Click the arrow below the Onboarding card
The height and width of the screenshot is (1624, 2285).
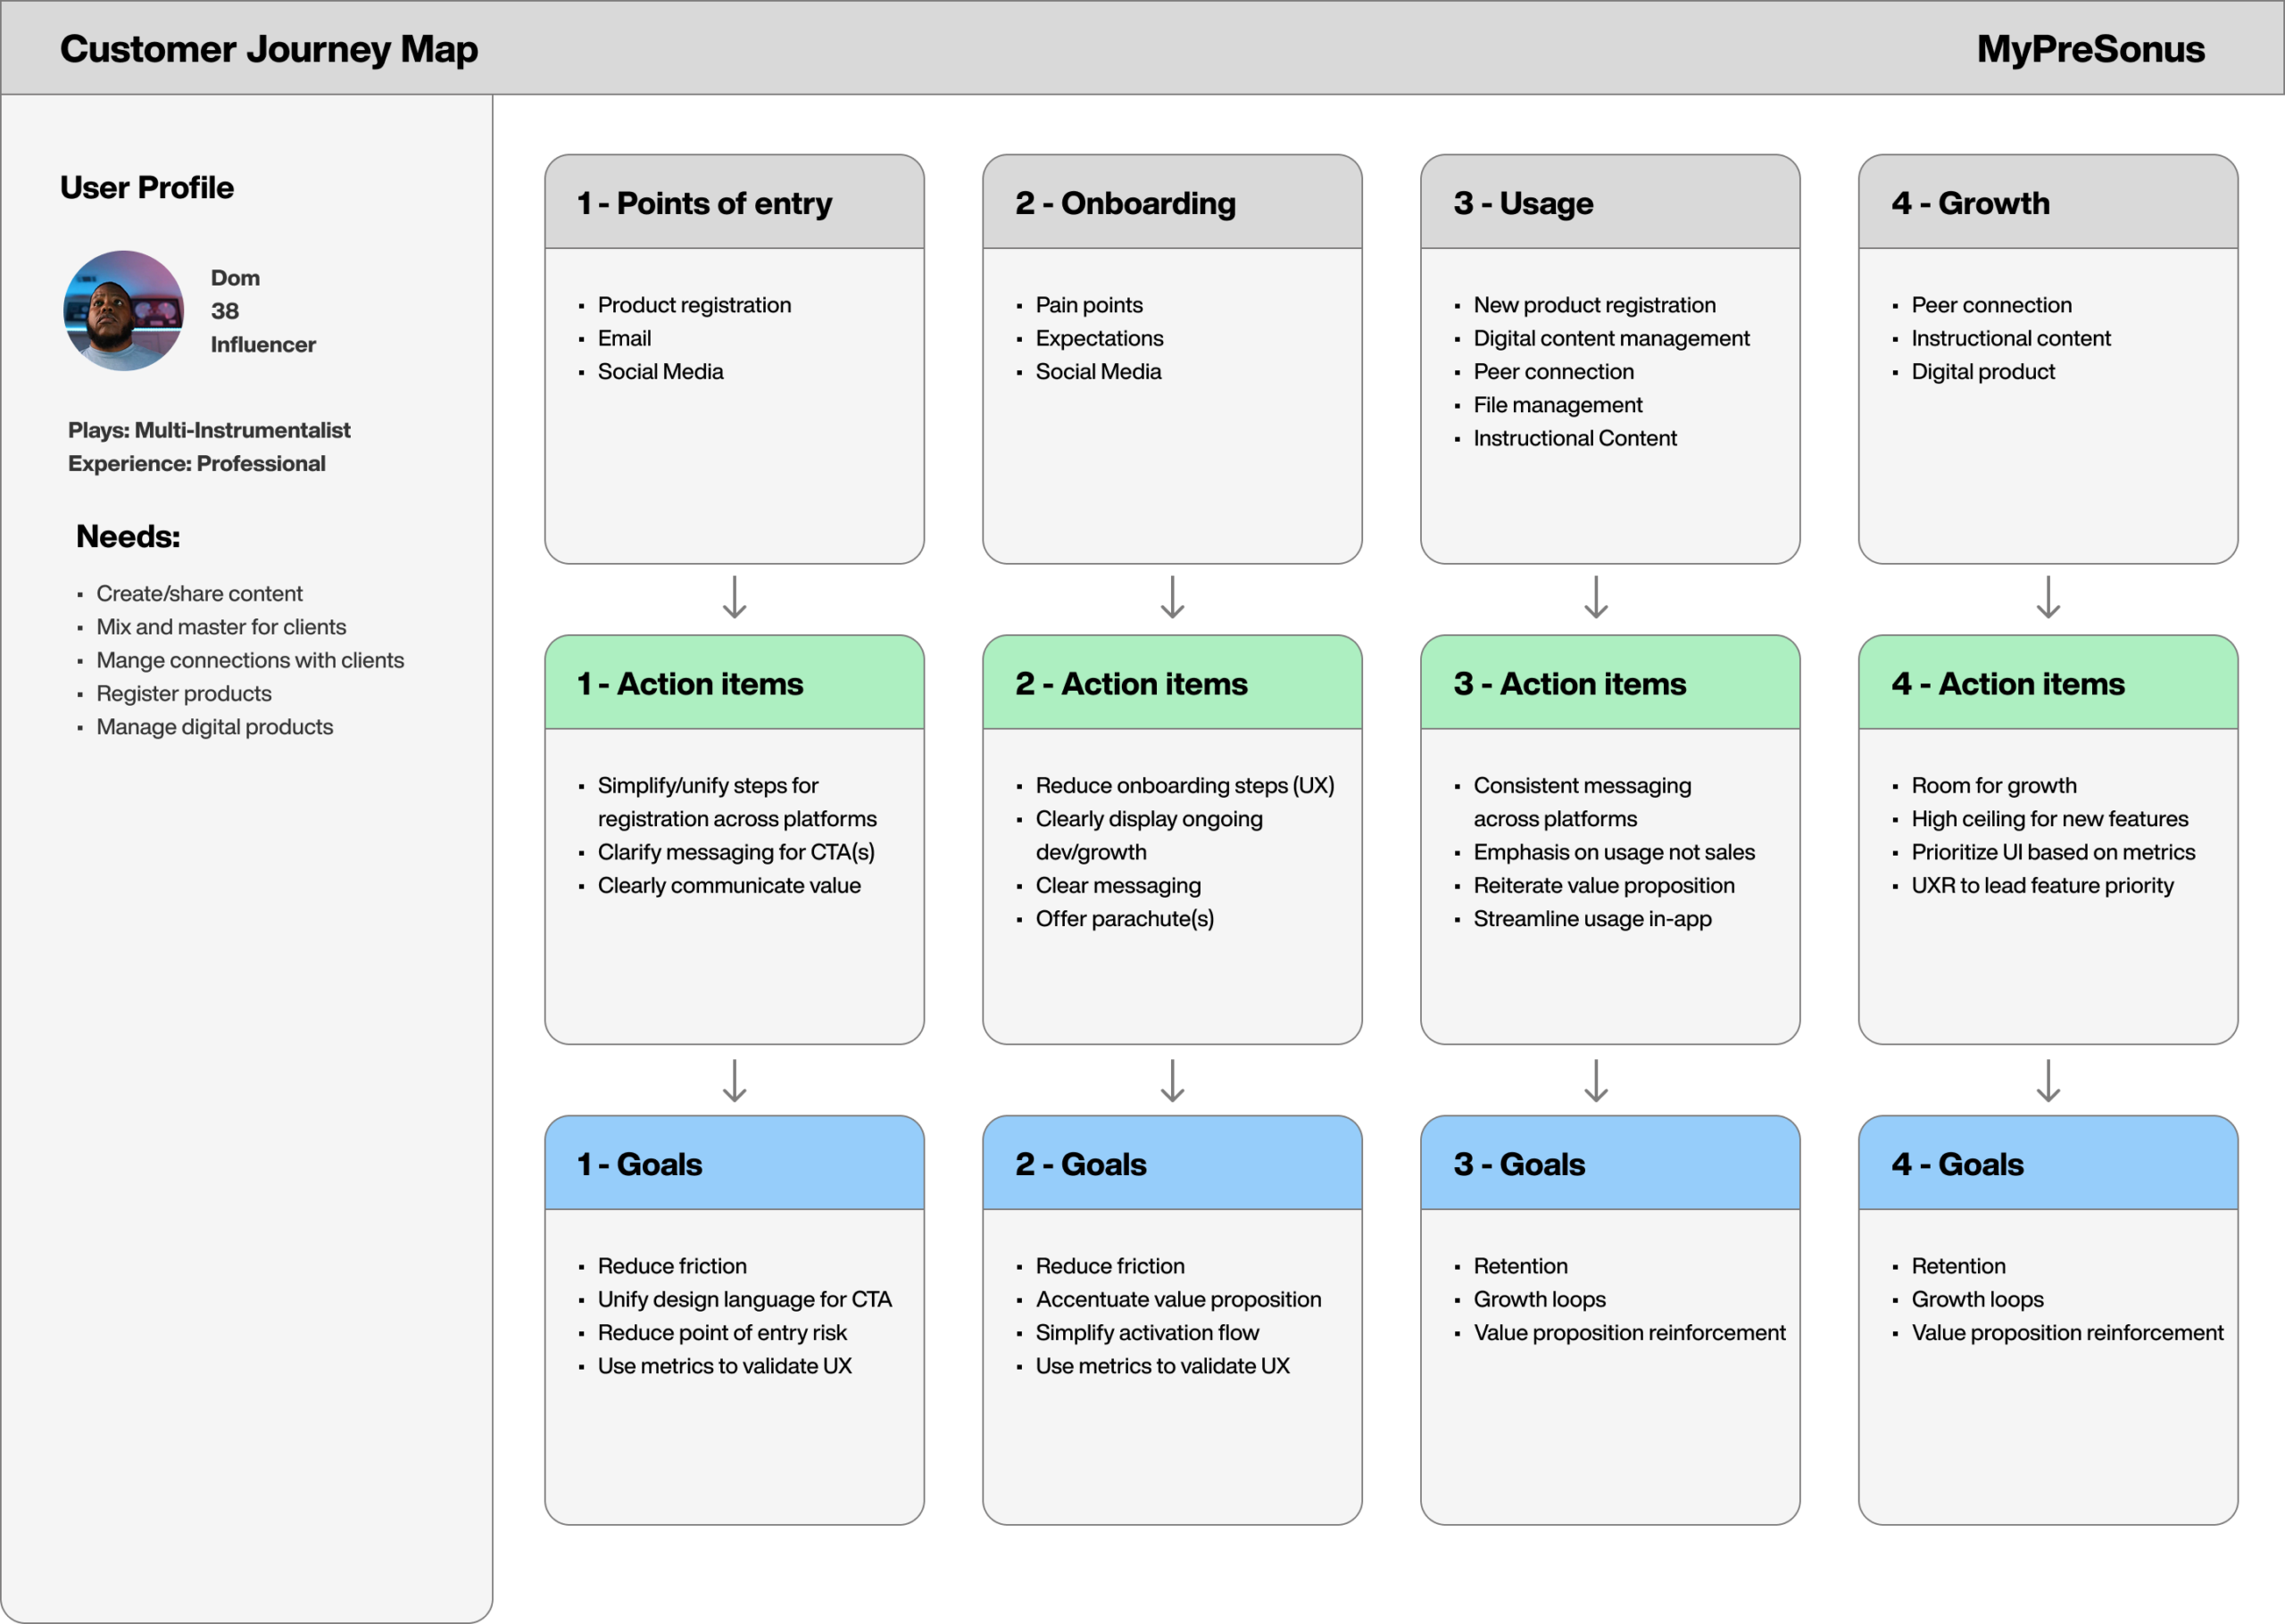click(x=1172, y=597)
